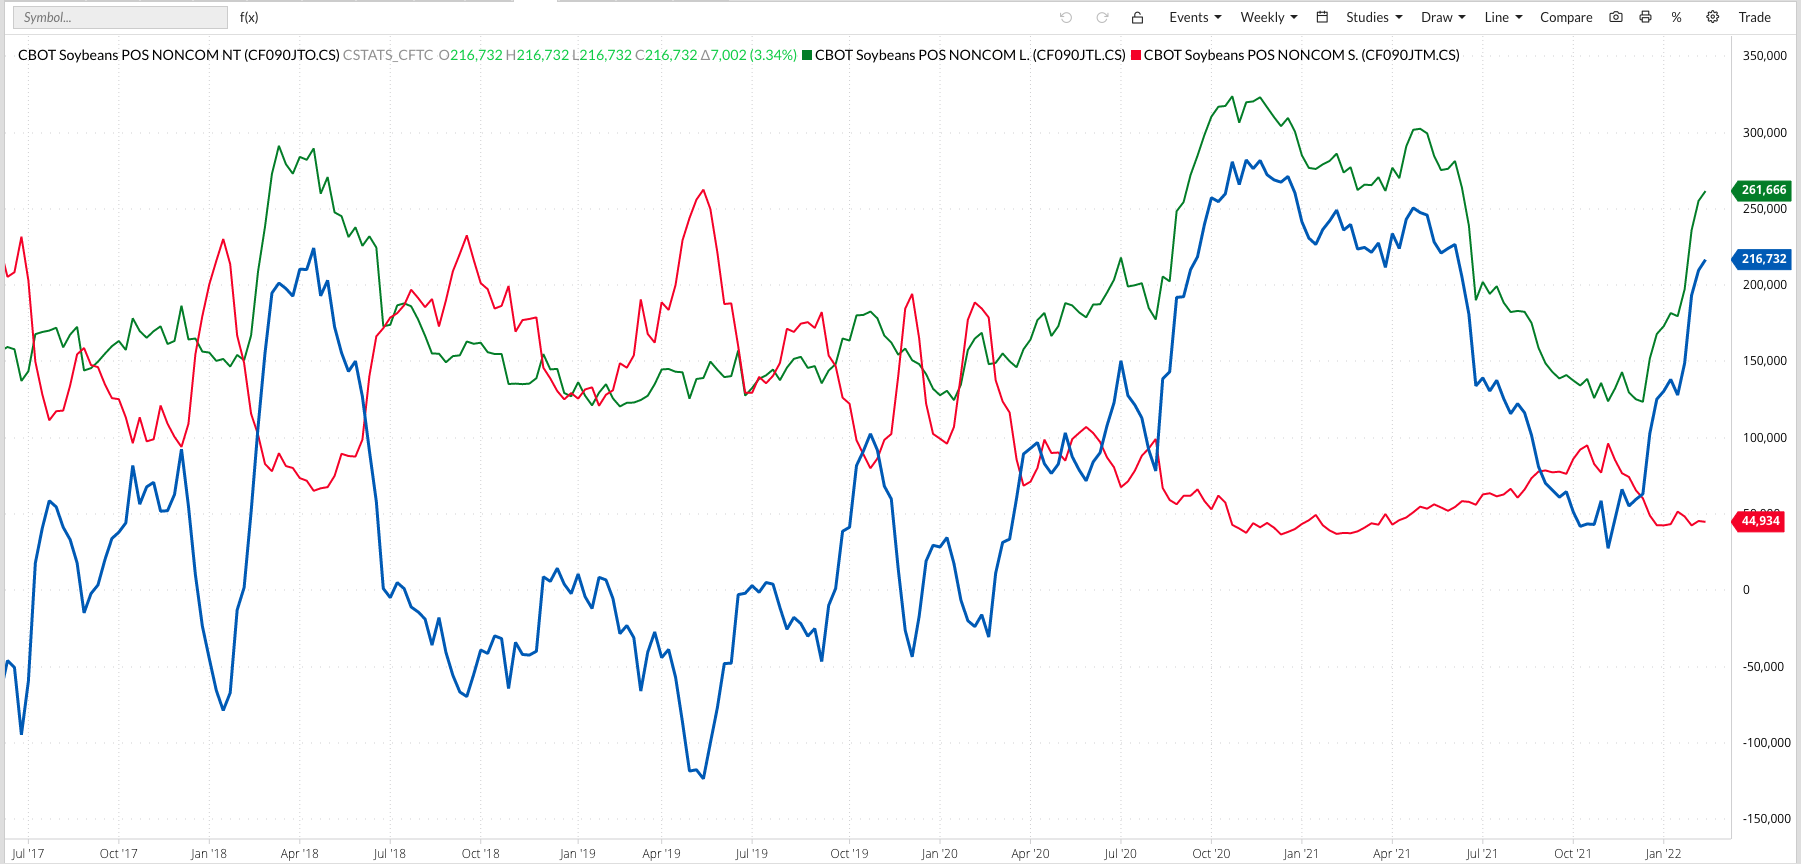Open the calendar date range picker
This screenshot has width=1801, height=864.
(1322, 17)
